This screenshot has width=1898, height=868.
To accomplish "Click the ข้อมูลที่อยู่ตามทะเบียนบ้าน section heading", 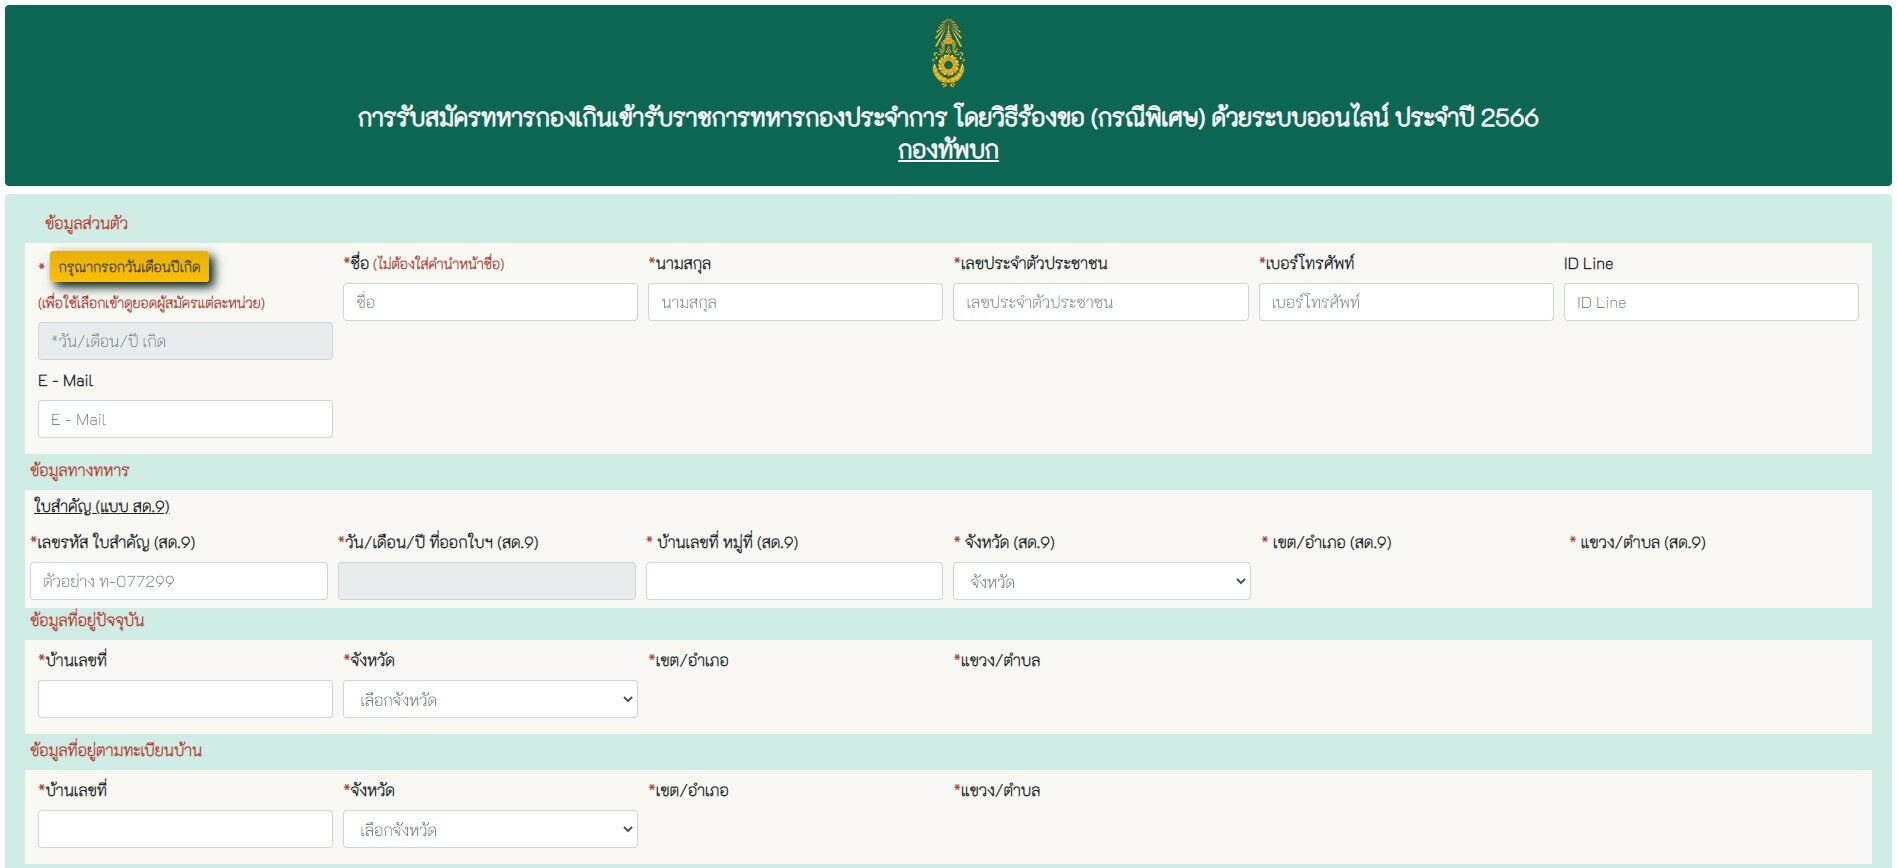I will (x=116, y=750).
